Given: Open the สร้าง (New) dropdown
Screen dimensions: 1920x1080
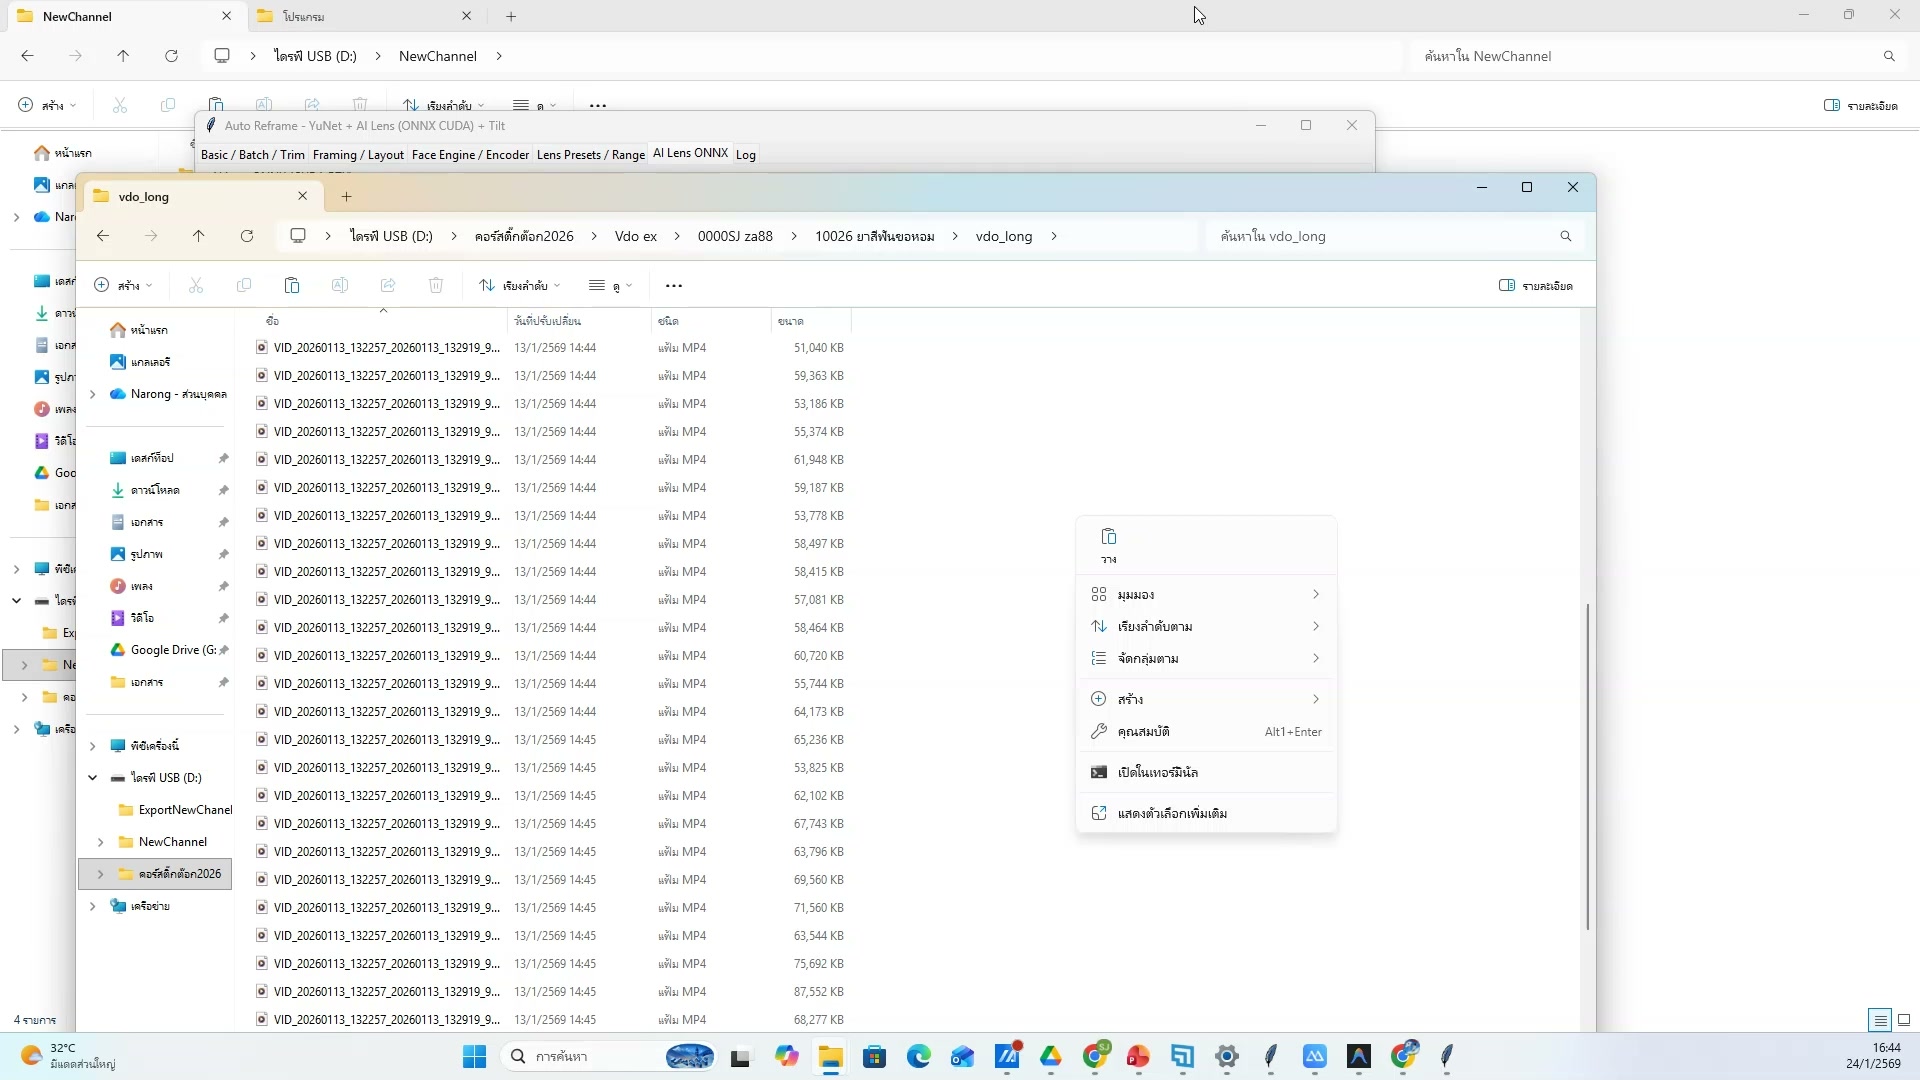Looking at the screenshot, I should click(122, 285).
